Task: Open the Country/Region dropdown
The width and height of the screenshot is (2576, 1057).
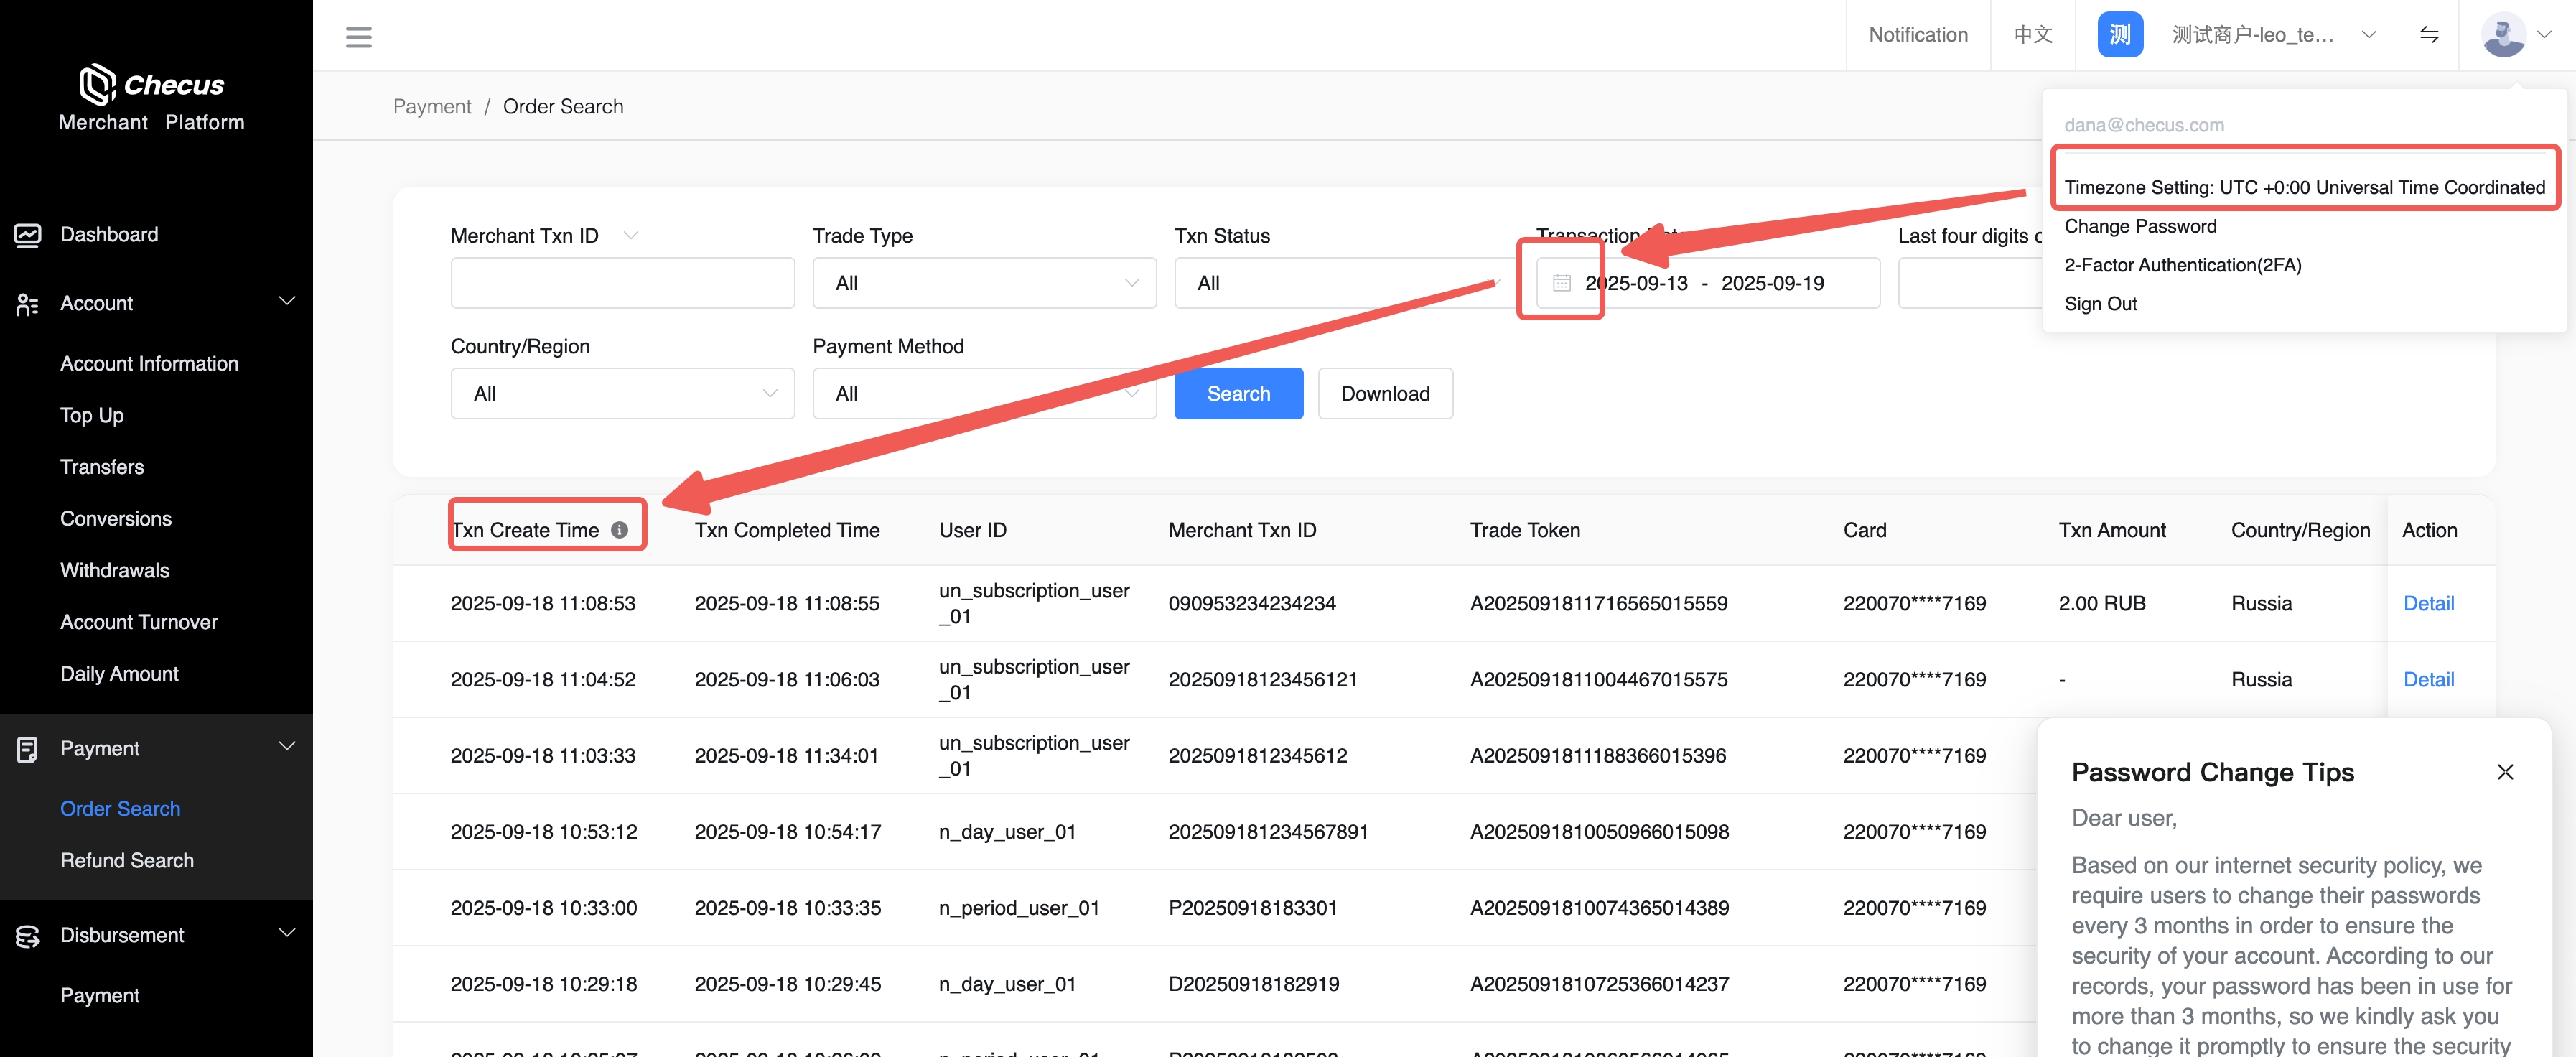Action: pos(622,394)
